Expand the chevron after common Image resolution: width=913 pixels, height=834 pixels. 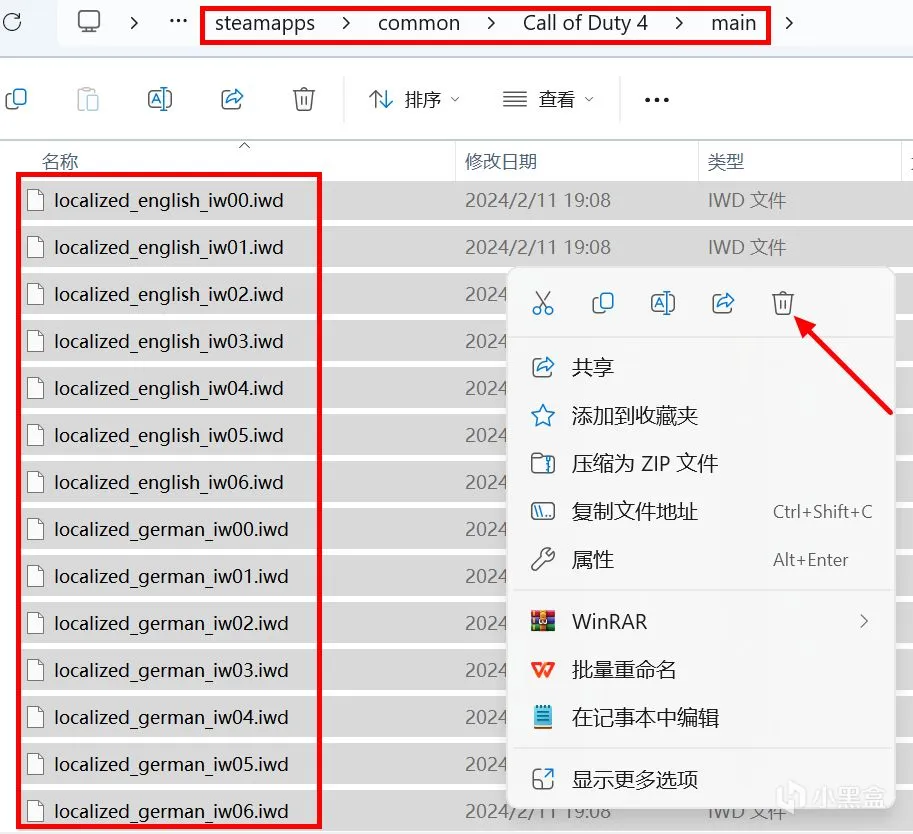pyautogui.click(x=491, y=23)
